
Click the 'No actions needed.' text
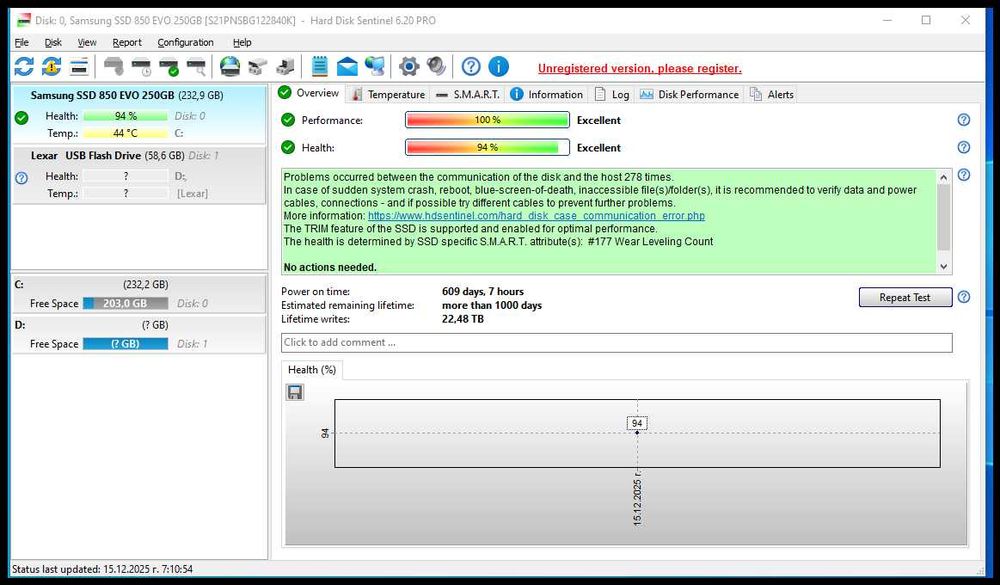(x=330, y=267)
